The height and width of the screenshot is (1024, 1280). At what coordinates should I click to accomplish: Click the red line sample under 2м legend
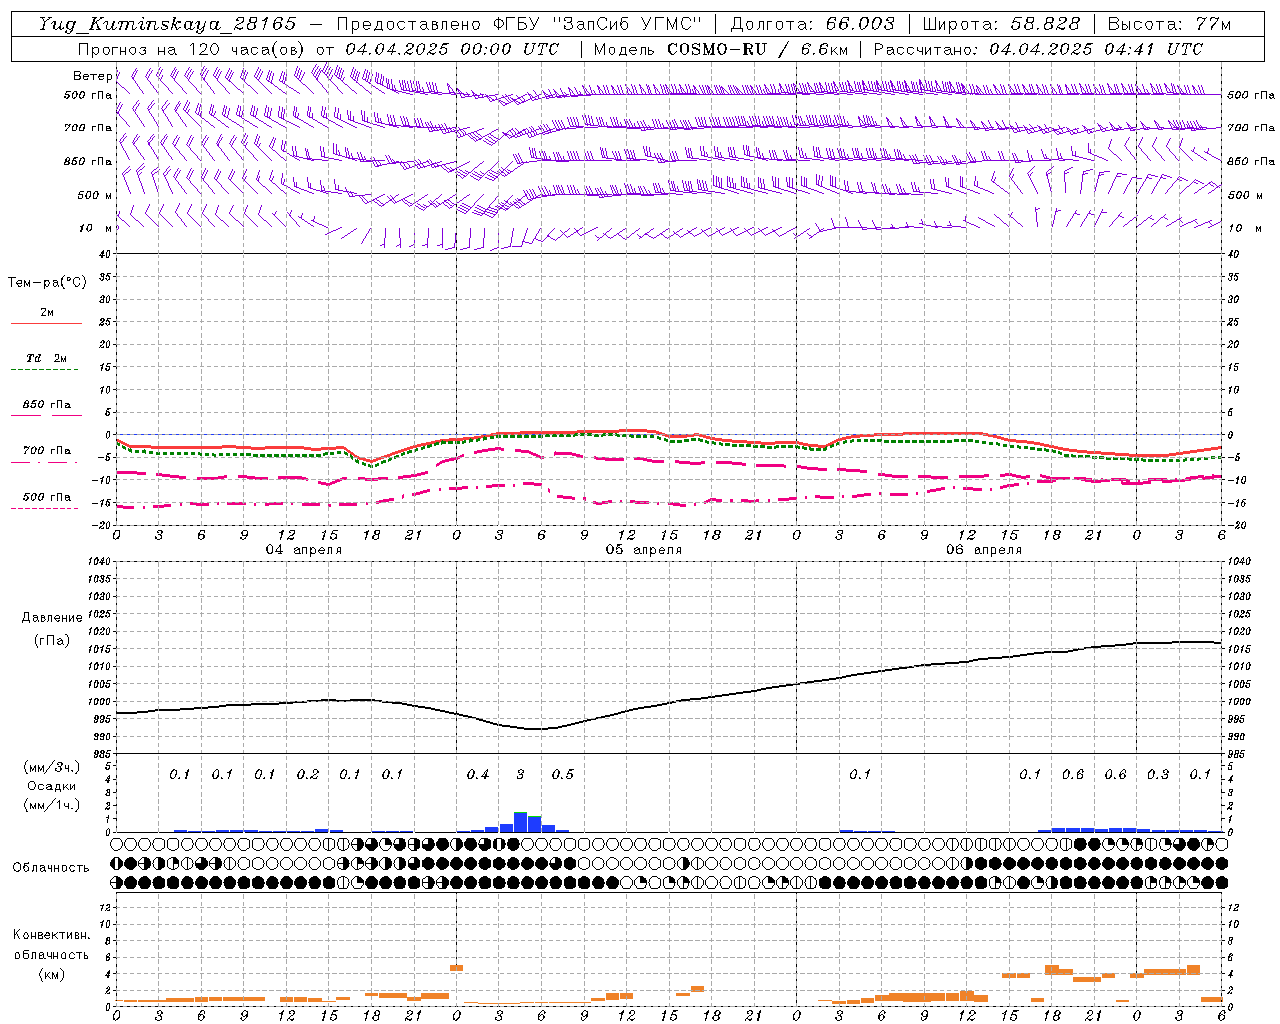(46, 323)
